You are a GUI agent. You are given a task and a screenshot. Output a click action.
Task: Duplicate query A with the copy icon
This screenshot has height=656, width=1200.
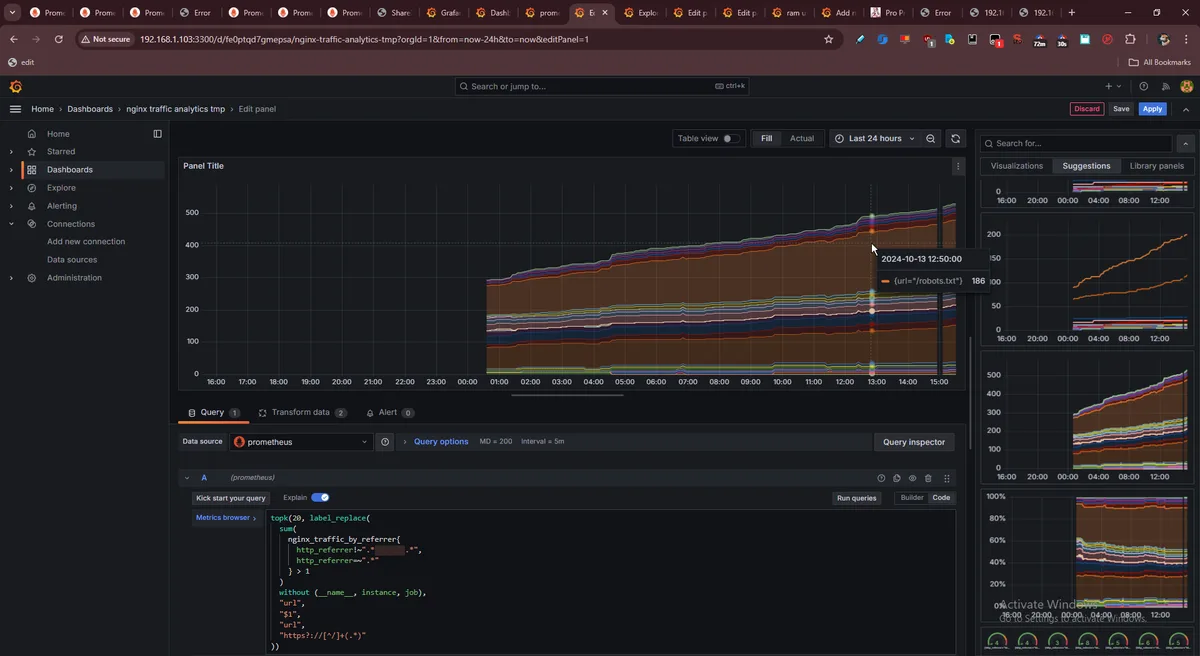897,479
